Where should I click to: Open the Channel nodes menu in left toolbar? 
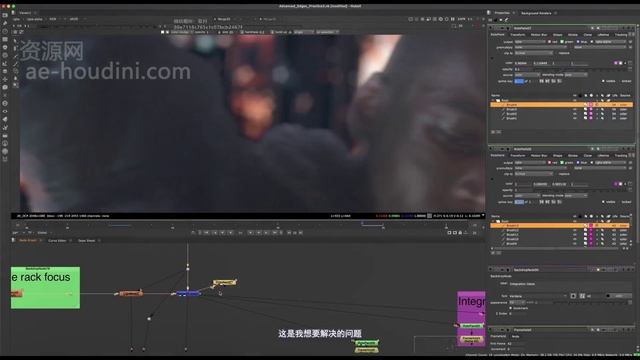[x=5, y=40]
